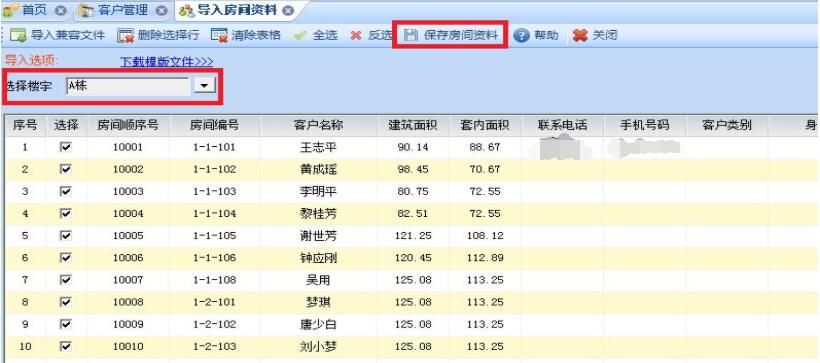The width and height of the screenshot is (820, 363).
Task: Click the 客户类别 column header
Action: tap(727, 126)
